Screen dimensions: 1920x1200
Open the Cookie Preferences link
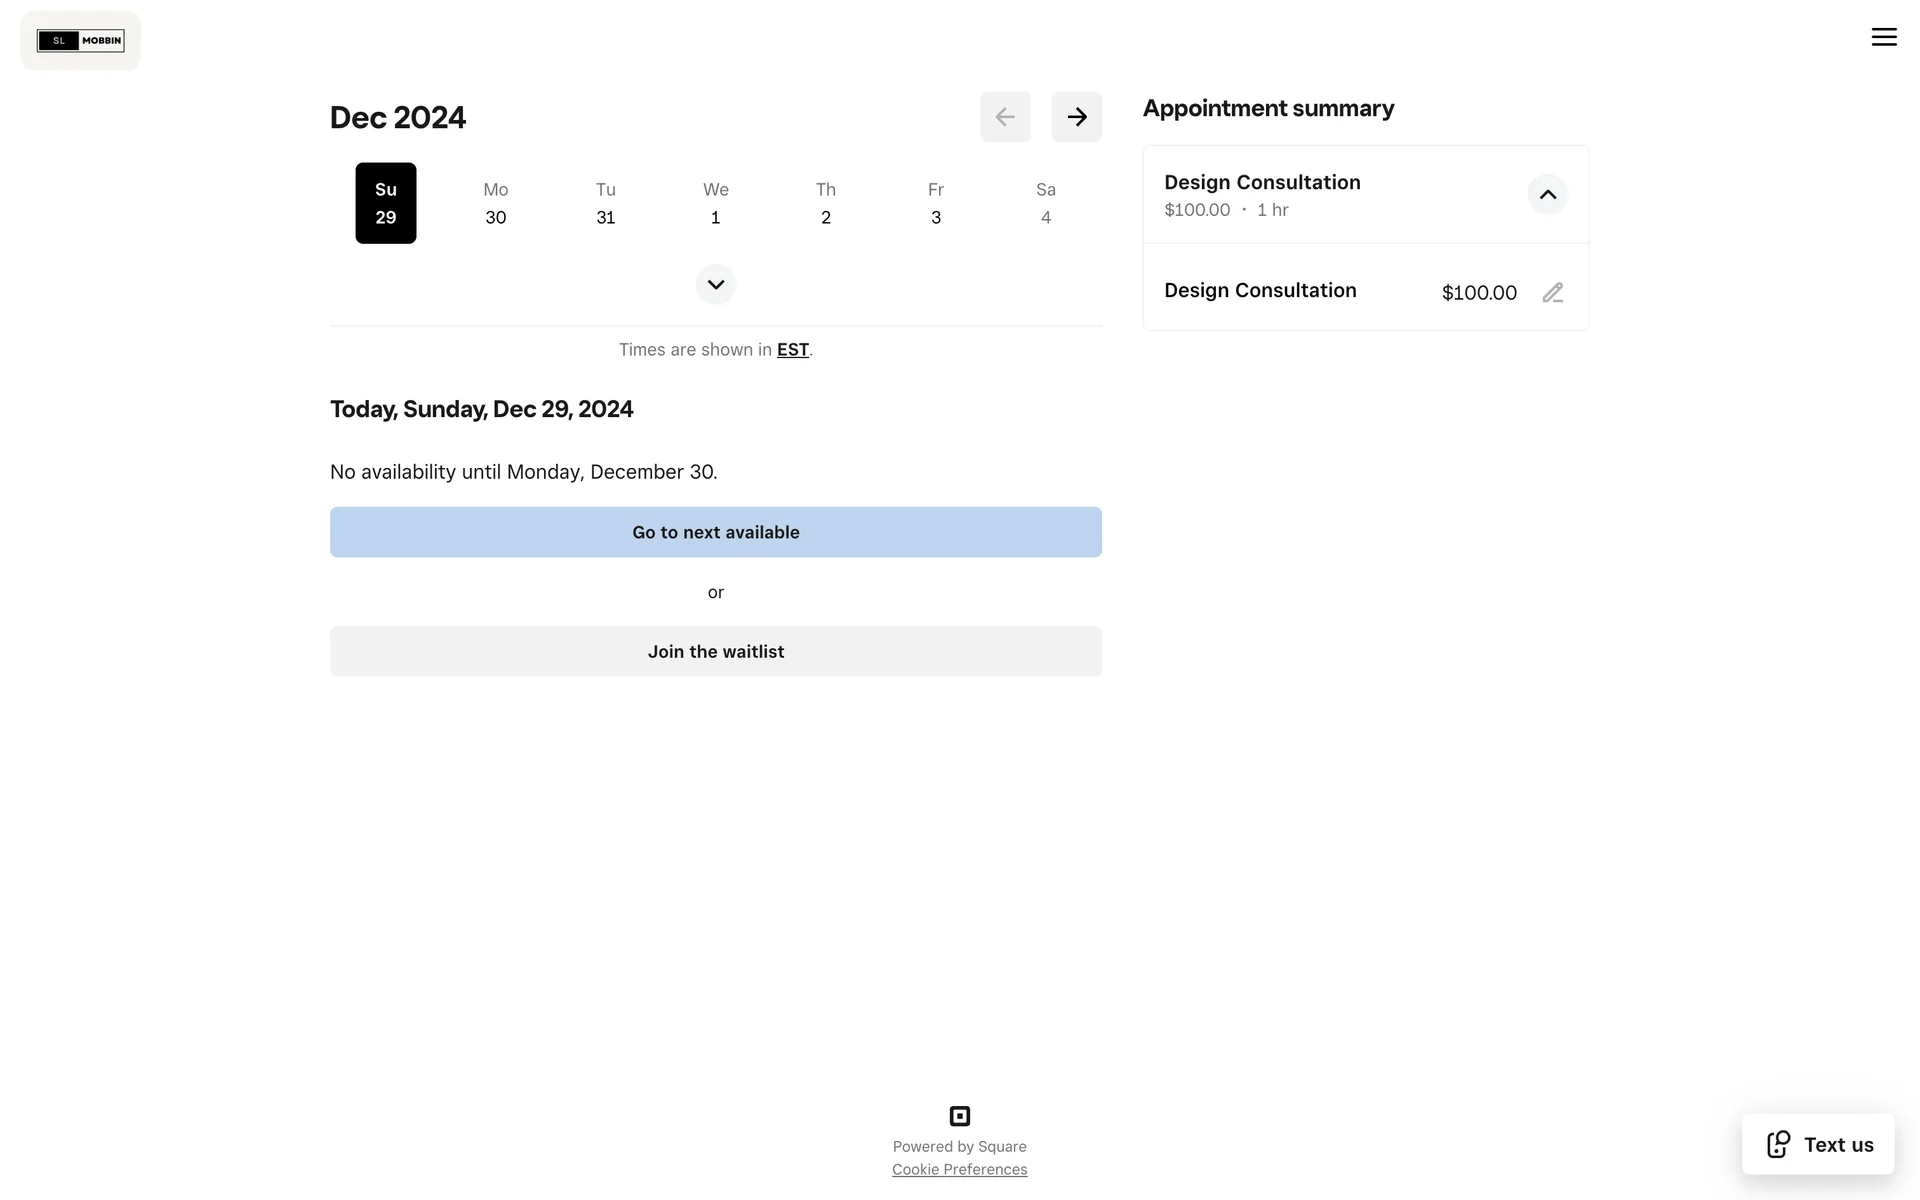959,1170
